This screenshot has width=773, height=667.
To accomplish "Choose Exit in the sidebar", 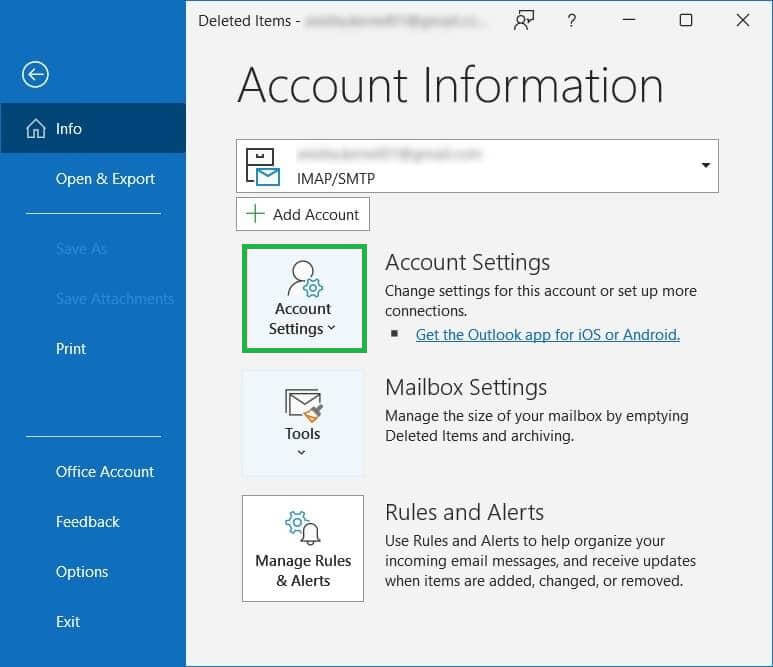I will pos(68,622).
